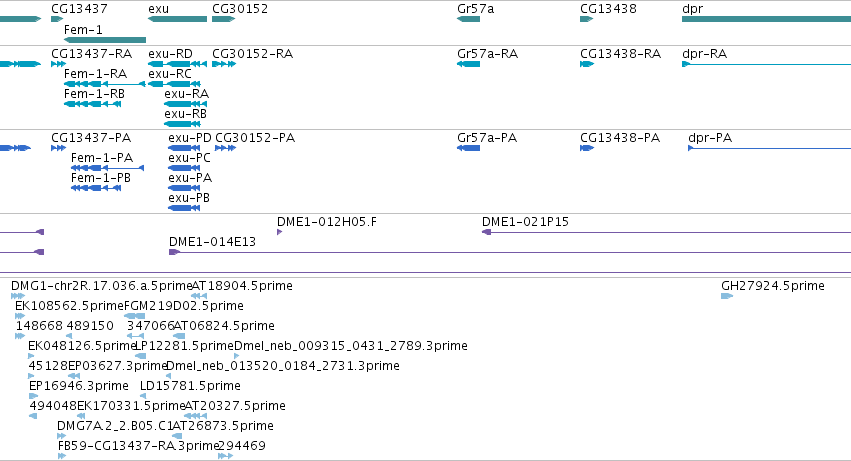Open the DME1-014E13 feature label
851x461 pixels.
coord(212,242)
